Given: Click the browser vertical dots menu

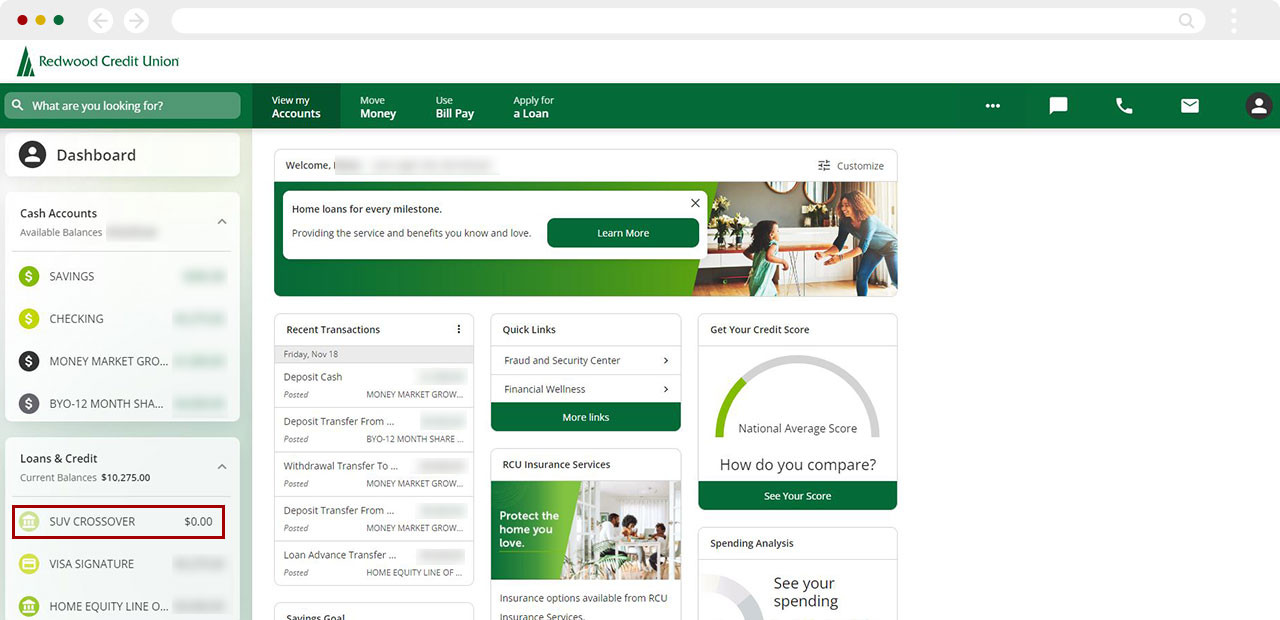Looking at the screenshot, I should coord(1234,20).
